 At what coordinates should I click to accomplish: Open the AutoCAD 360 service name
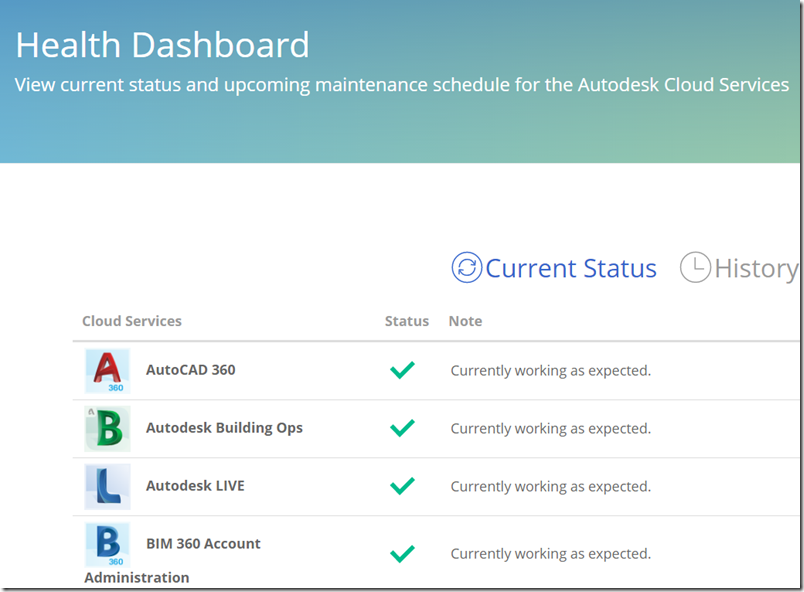coord(191,370)
